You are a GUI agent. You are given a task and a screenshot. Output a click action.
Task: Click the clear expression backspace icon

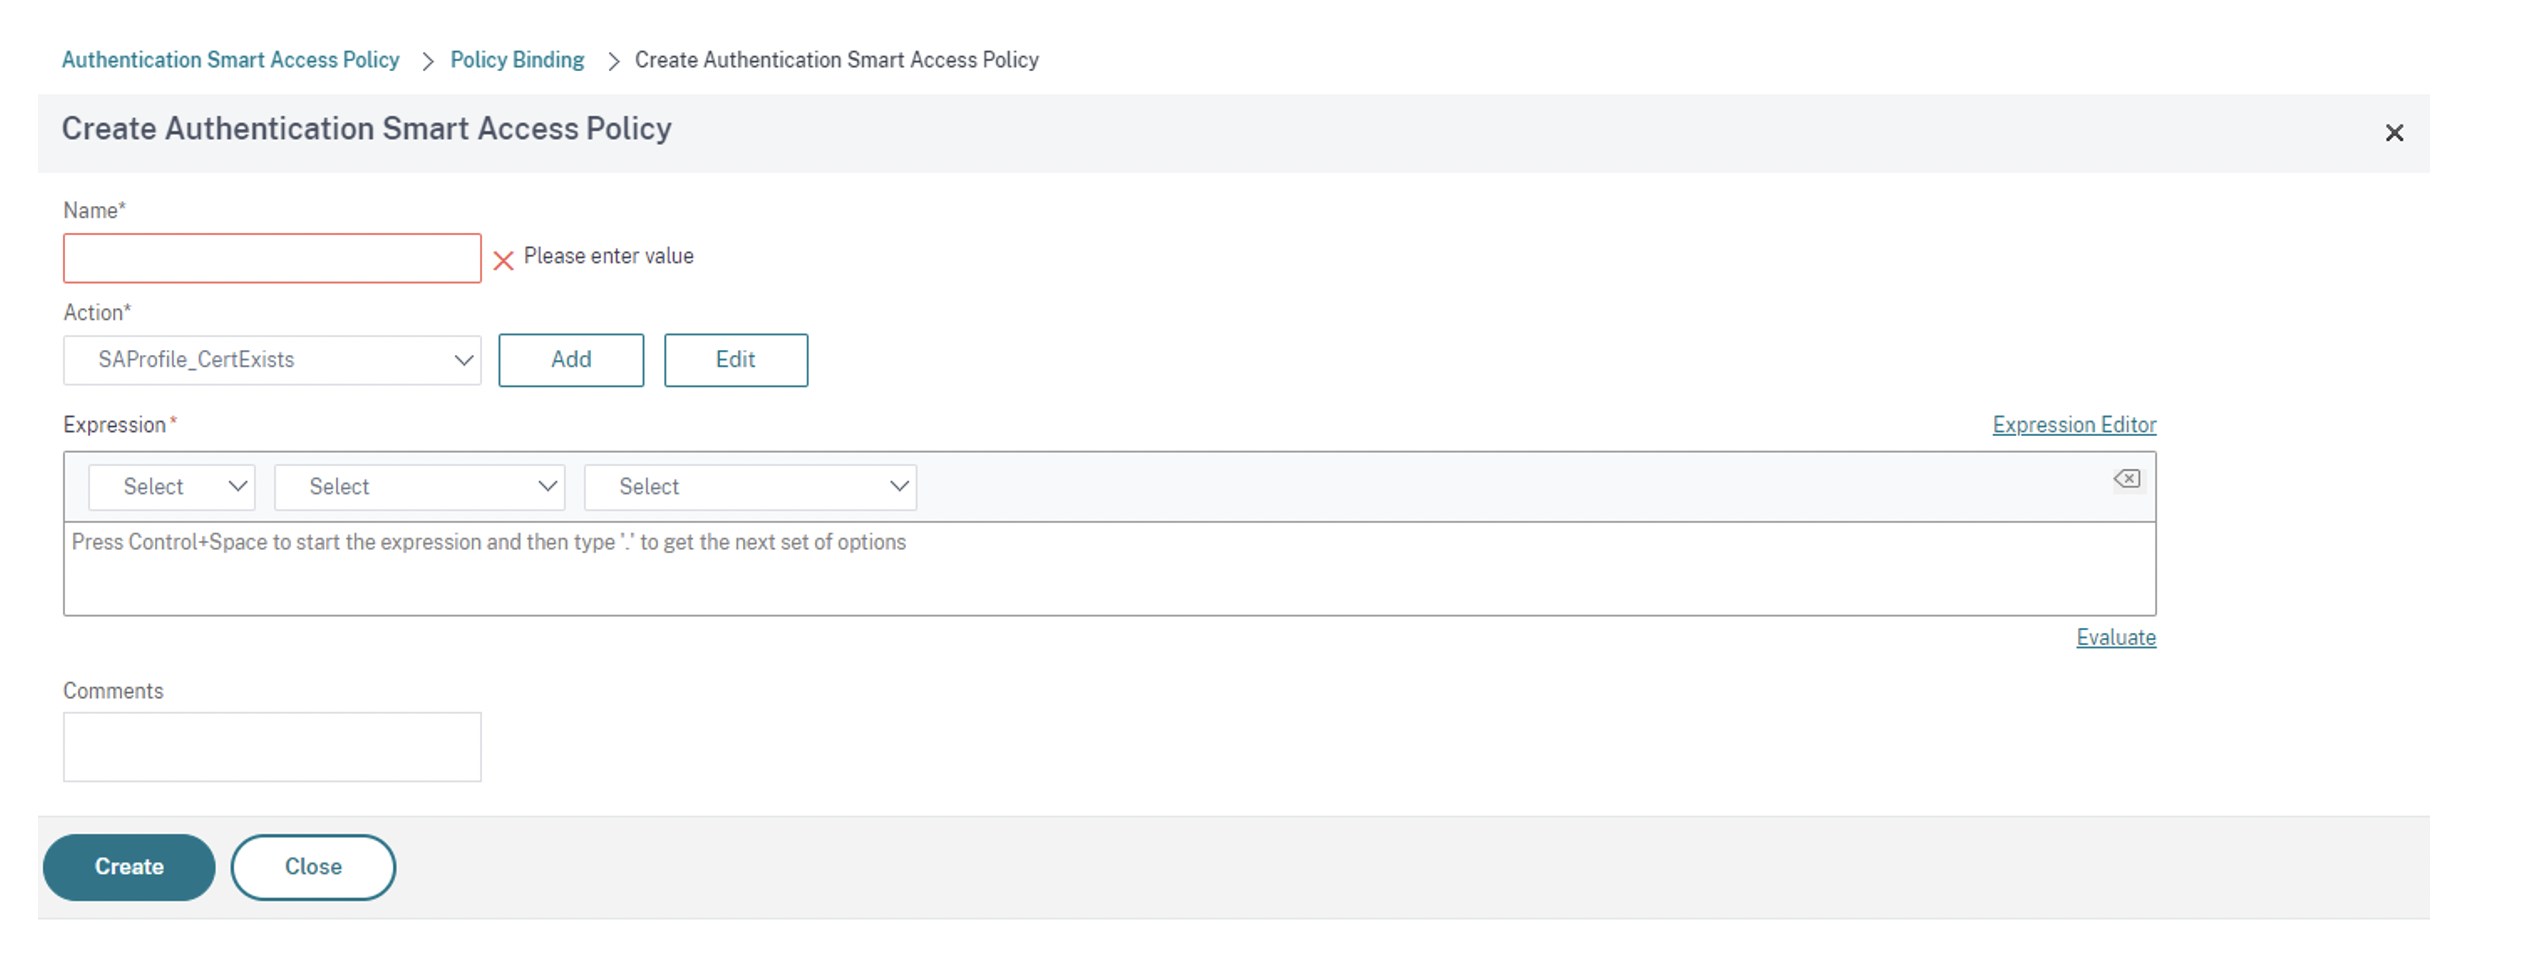2127,479
